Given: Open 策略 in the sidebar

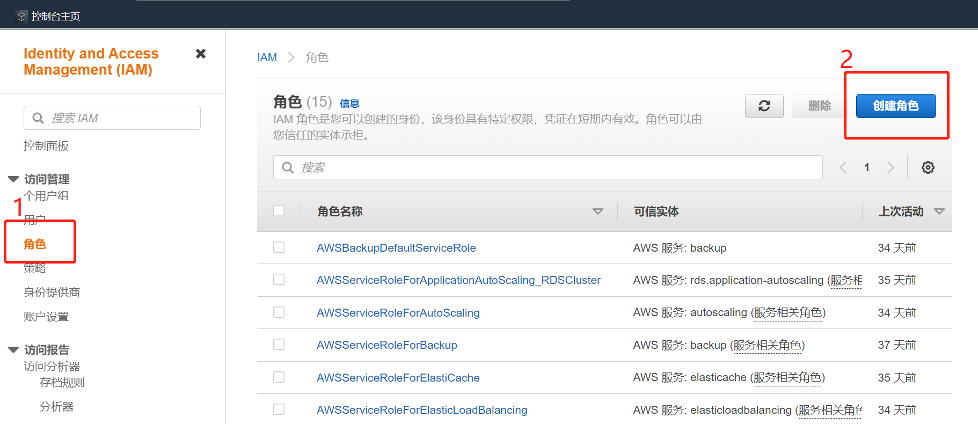Looking at the screenshot, I should 35,268.
